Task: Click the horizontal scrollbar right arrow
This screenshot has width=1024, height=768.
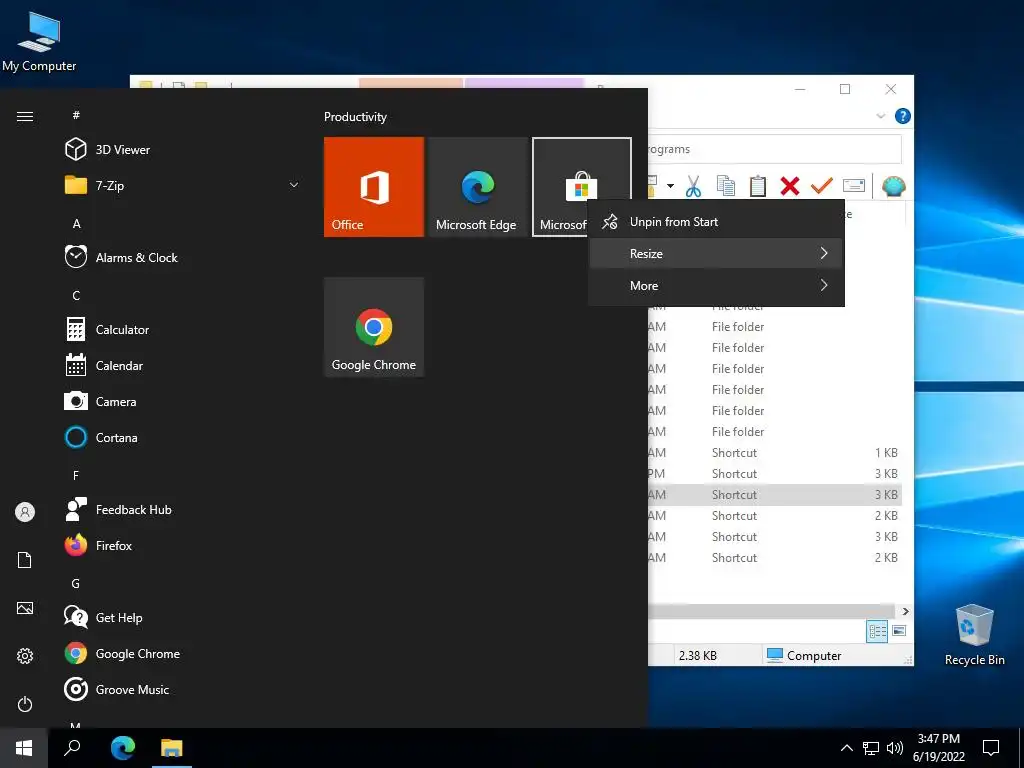Action: [x=905, y=611]
